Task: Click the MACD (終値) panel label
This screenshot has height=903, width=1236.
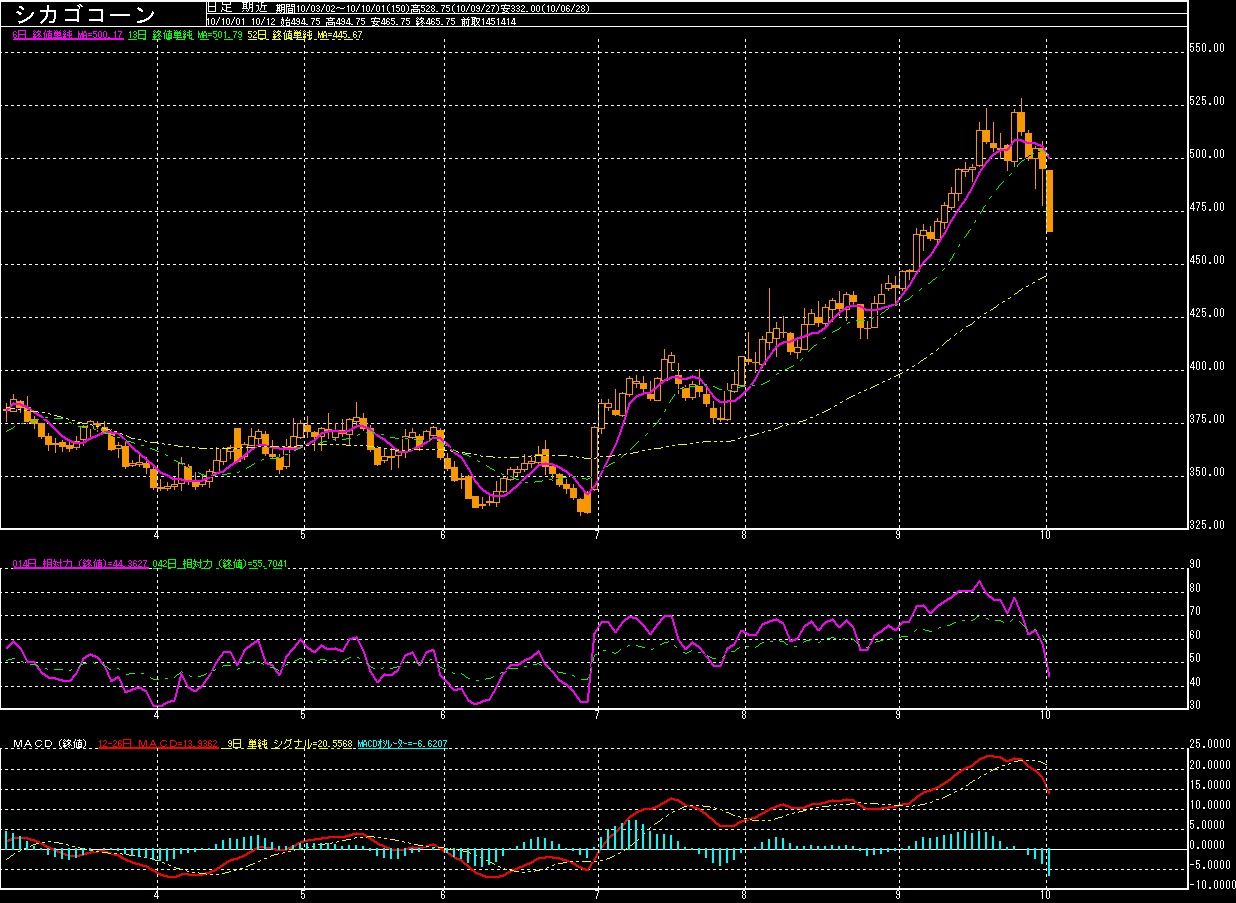Action: (x=50, y=744)
